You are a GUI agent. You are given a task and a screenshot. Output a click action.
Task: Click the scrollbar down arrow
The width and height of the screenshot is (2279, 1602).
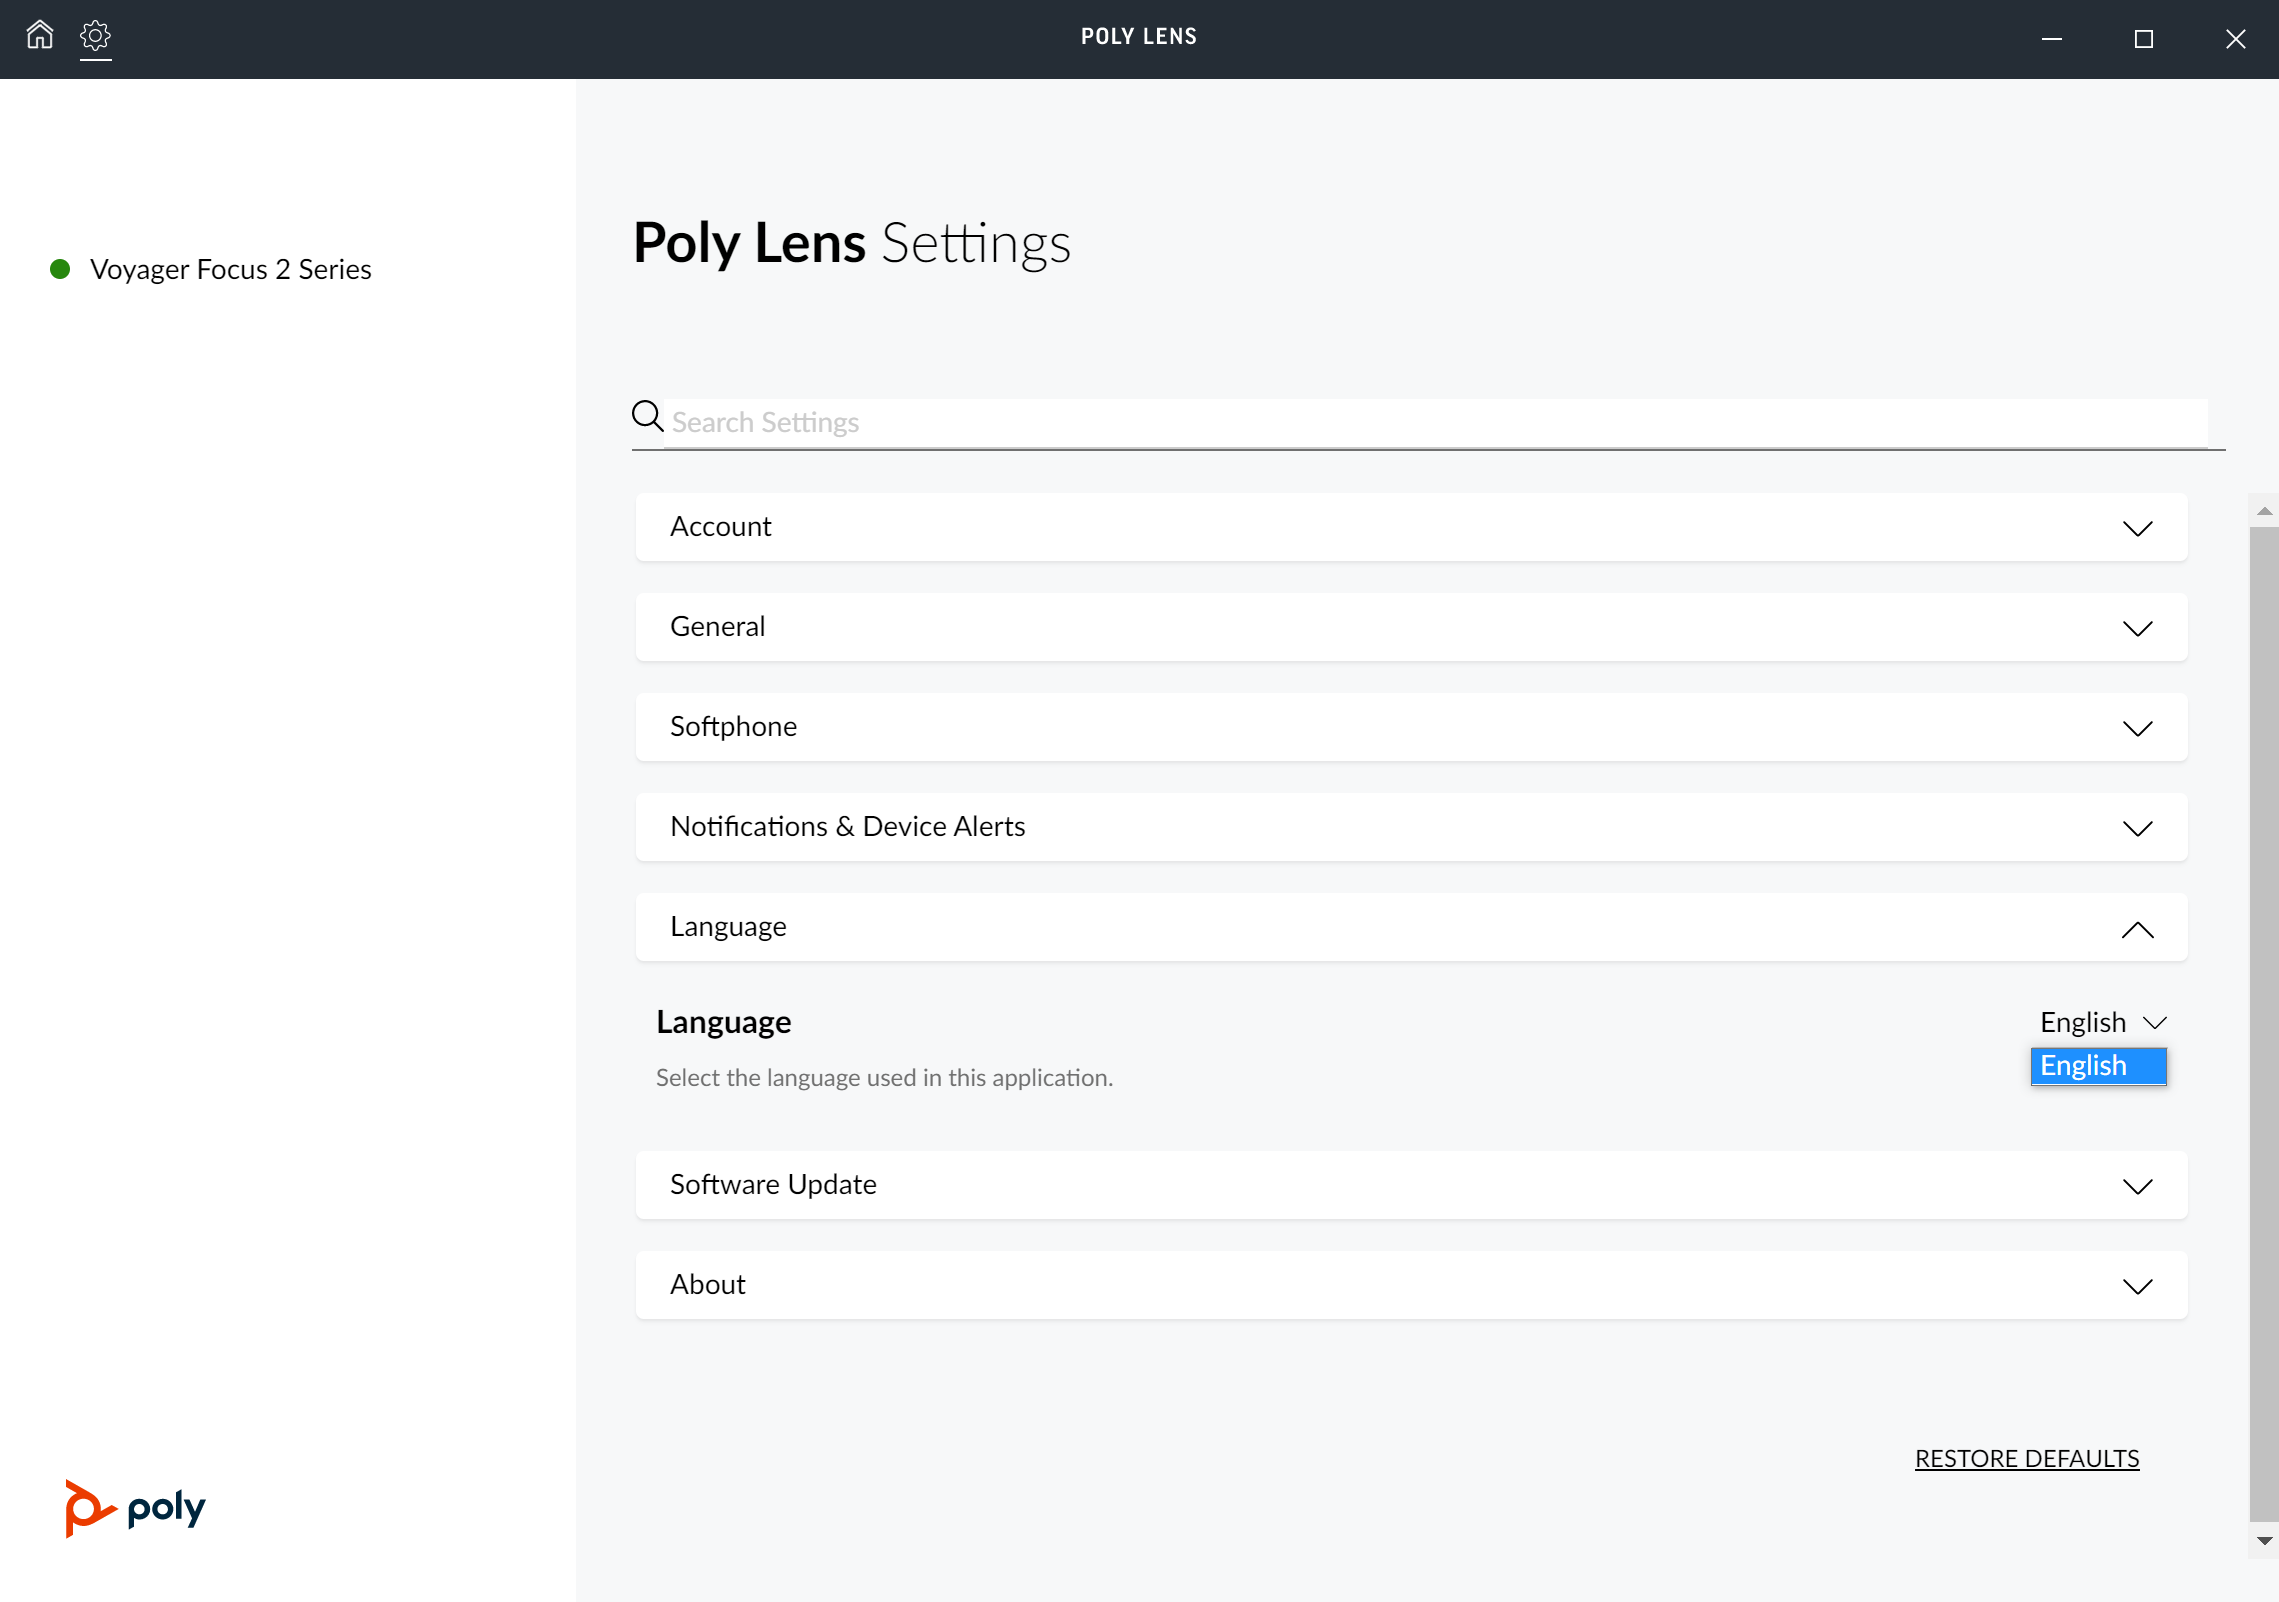coord(2264,1541)
